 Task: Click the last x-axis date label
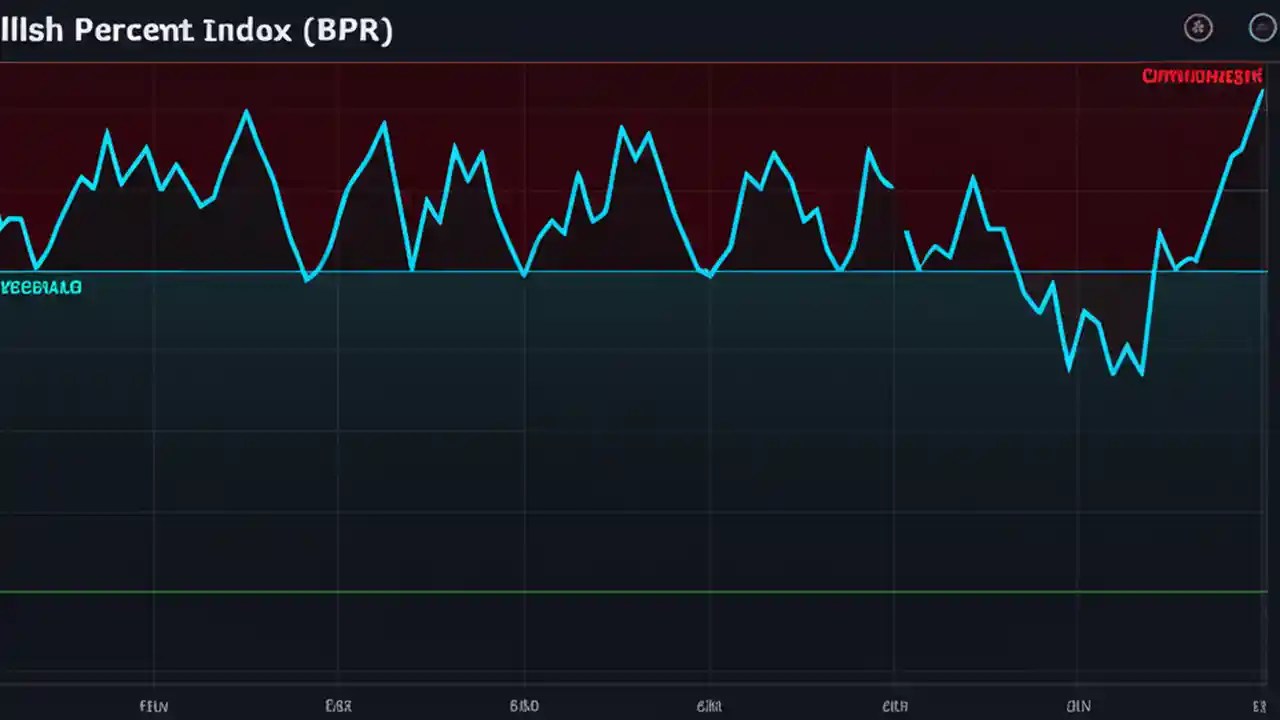1262,706
